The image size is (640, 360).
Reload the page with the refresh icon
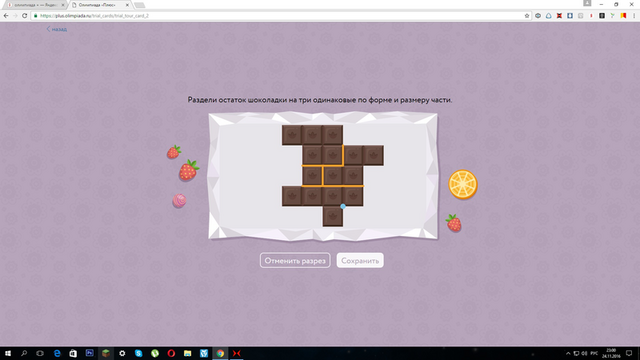[x=24, y=16]
